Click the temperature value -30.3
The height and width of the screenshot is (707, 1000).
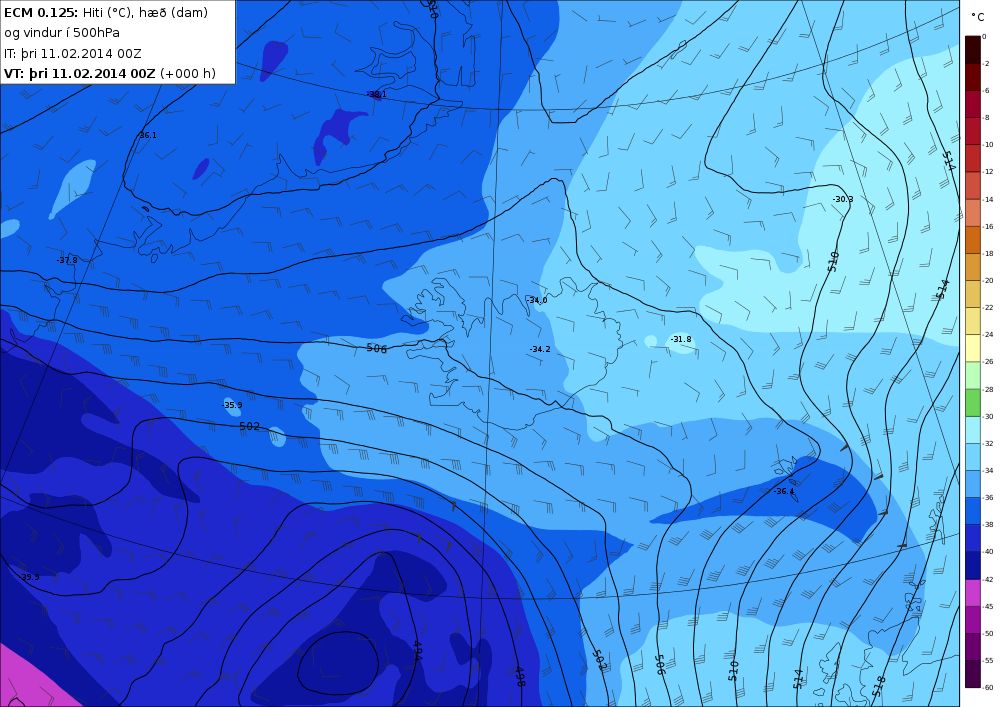(842, 200)
